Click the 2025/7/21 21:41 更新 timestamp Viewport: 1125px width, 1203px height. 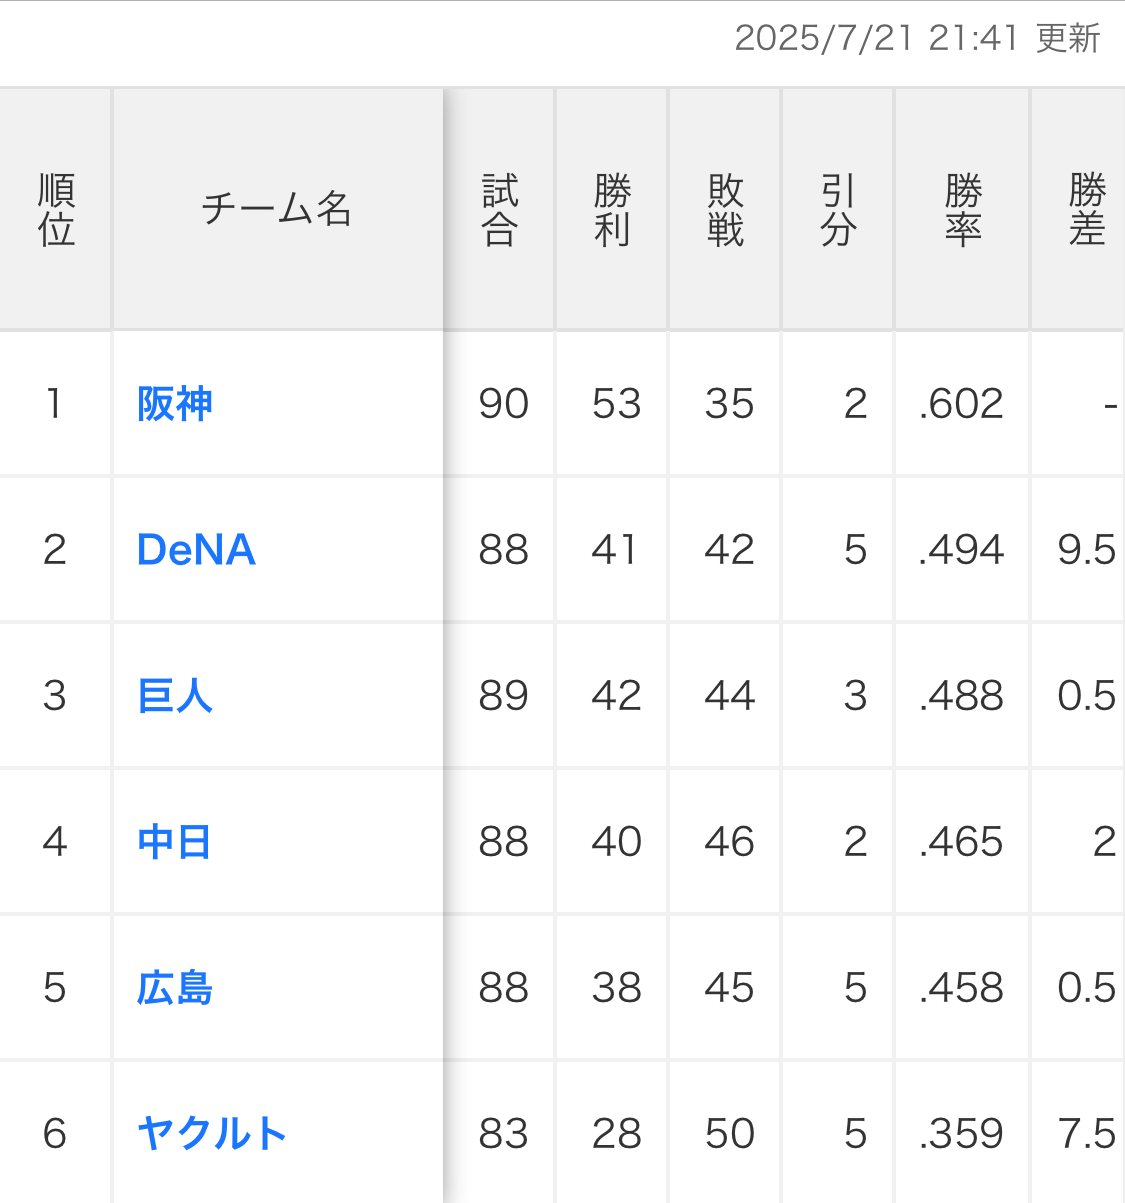pyautogui.click(x=917, y=39)
